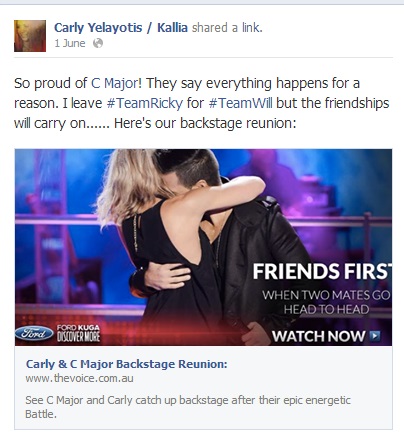Click the Ford Kuga Discover More text
Viewport: 404px width, 445px height.
tap(78, 333)
